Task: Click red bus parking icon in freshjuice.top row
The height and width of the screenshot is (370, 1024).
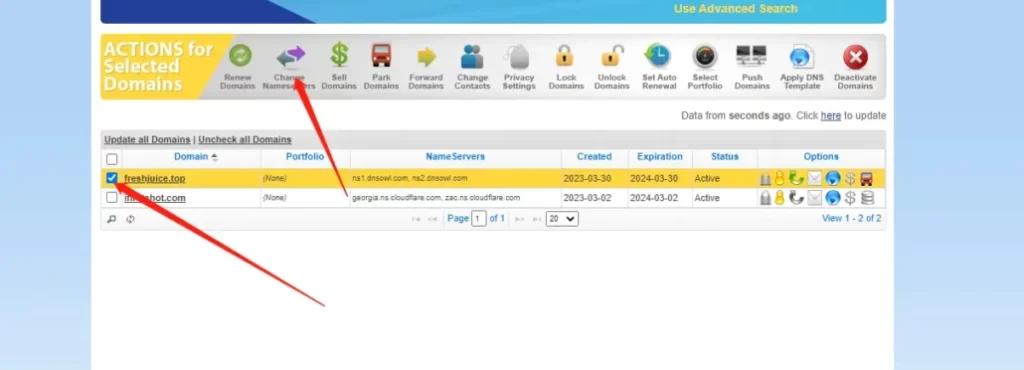Action: [867, 179]
